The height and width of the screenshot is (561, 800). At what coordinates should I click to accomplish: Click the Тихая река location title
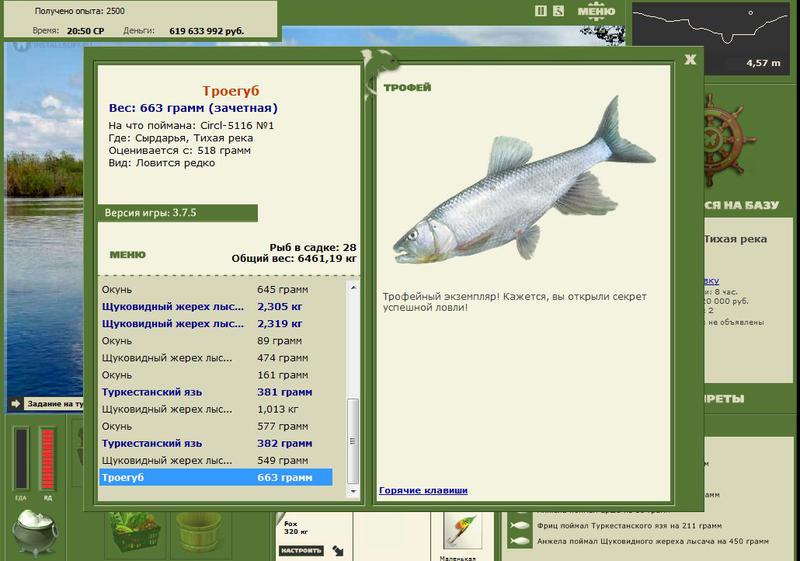point(735,239)
